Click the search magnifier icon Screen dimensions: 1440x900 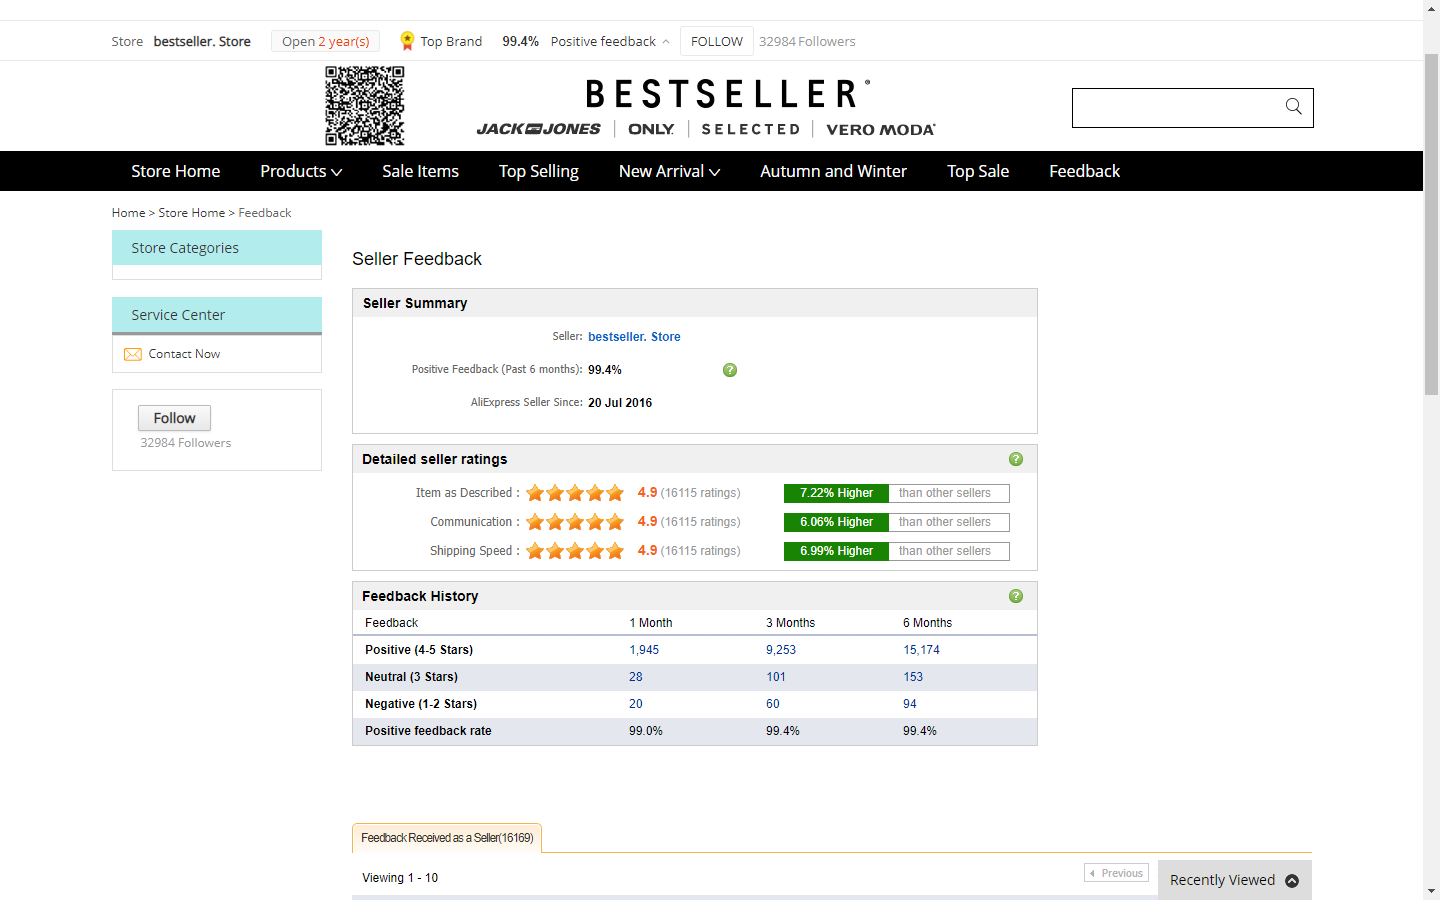[x=1293, y=107]
